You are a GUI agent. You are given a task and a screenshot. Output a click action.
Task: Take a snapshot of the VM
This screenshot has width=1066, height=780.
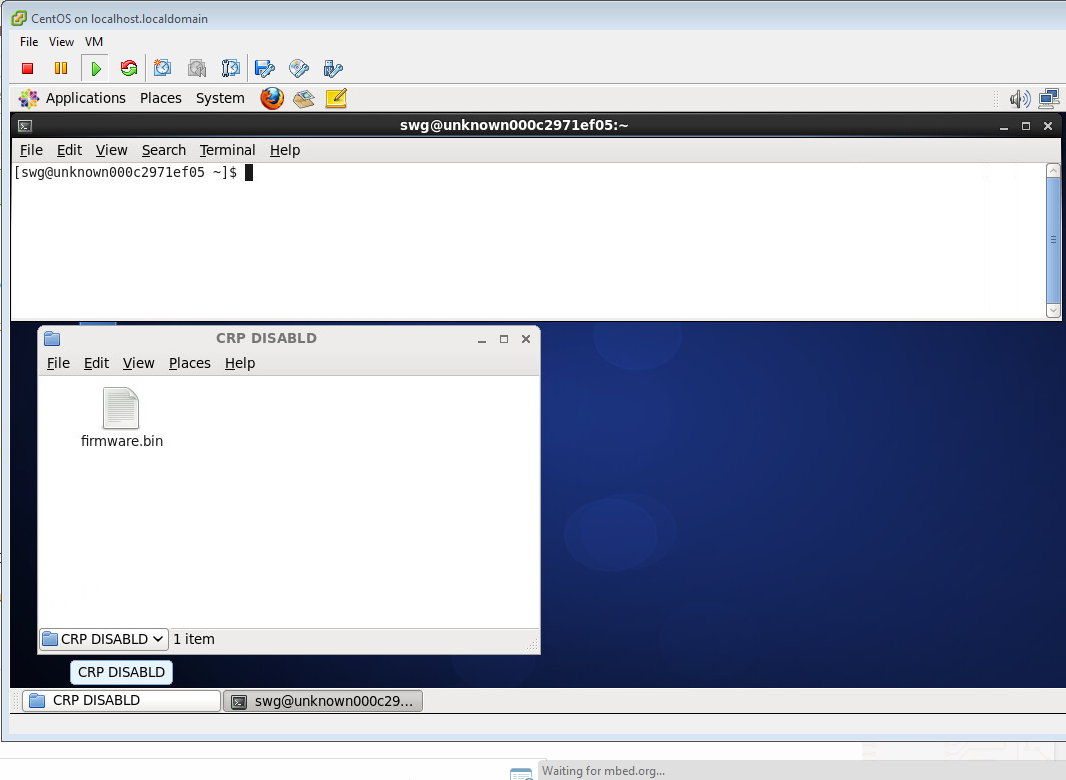tap(163, 69)
